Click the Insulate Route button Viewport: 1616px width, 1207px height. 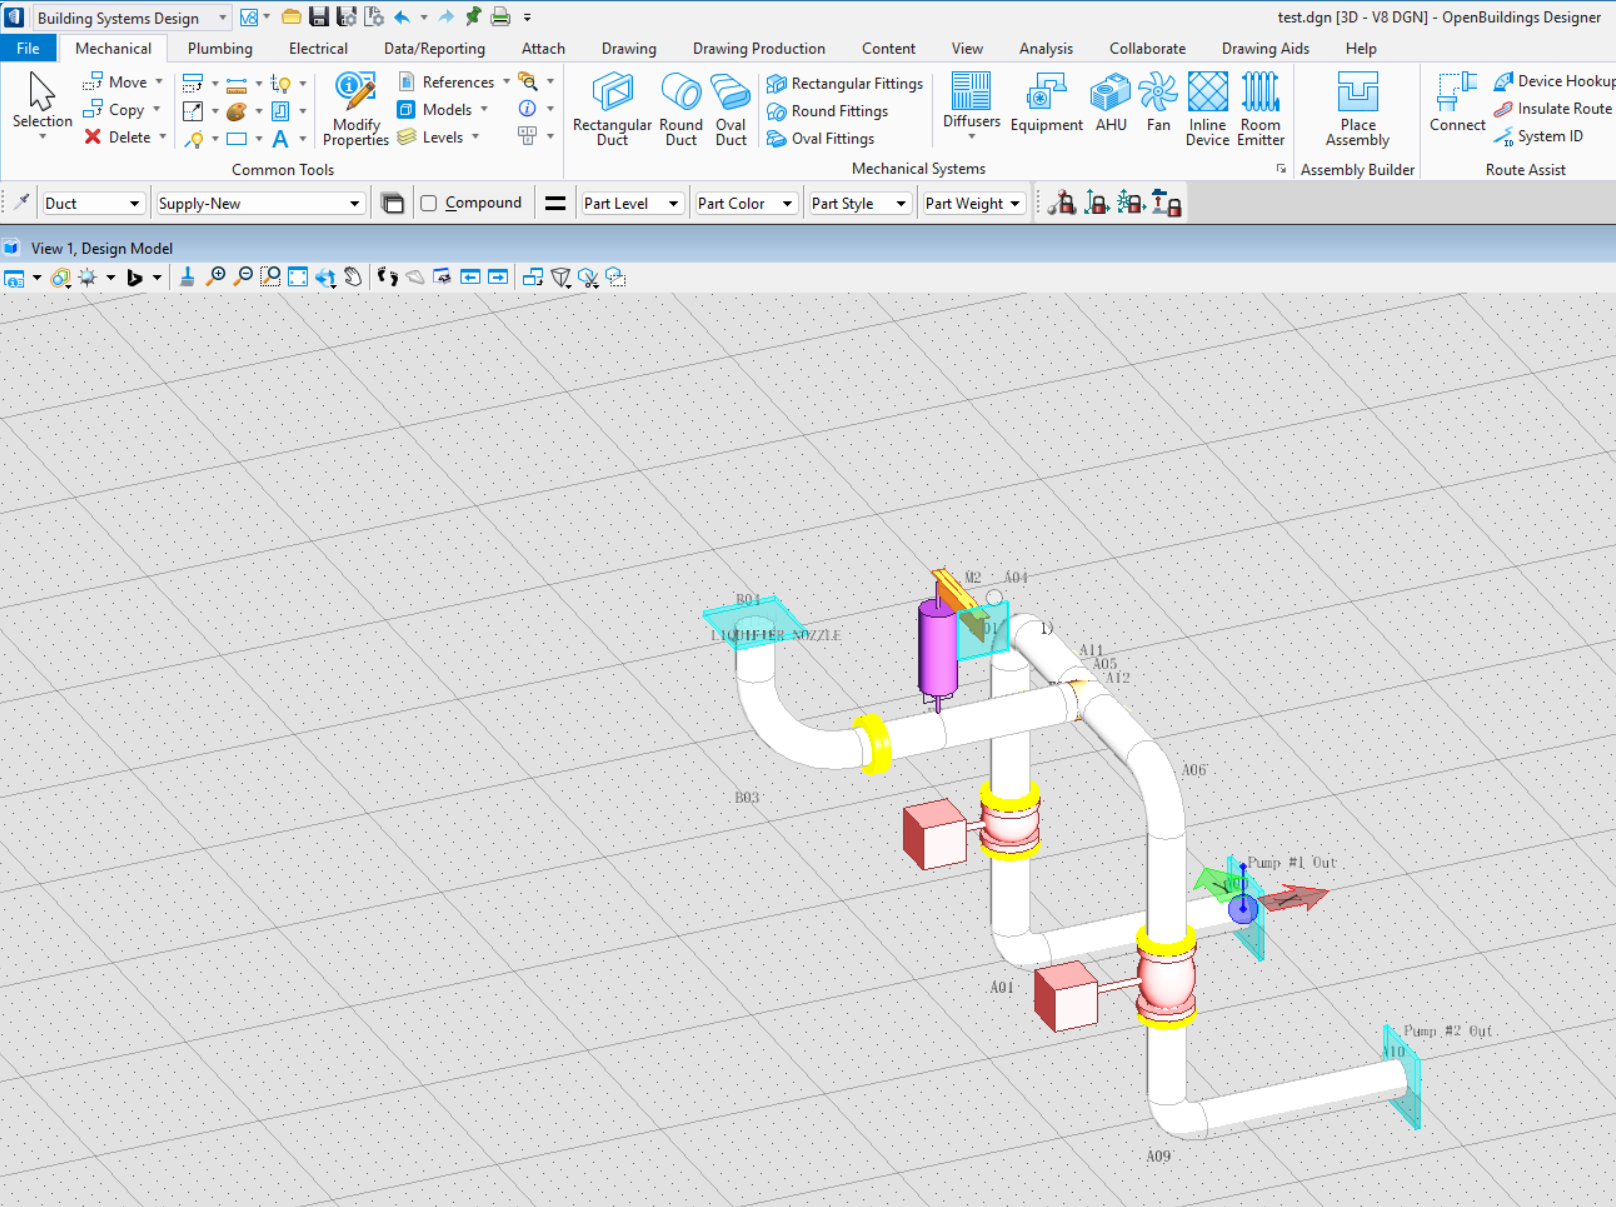pyautogui.click(x=1553, y=108)
